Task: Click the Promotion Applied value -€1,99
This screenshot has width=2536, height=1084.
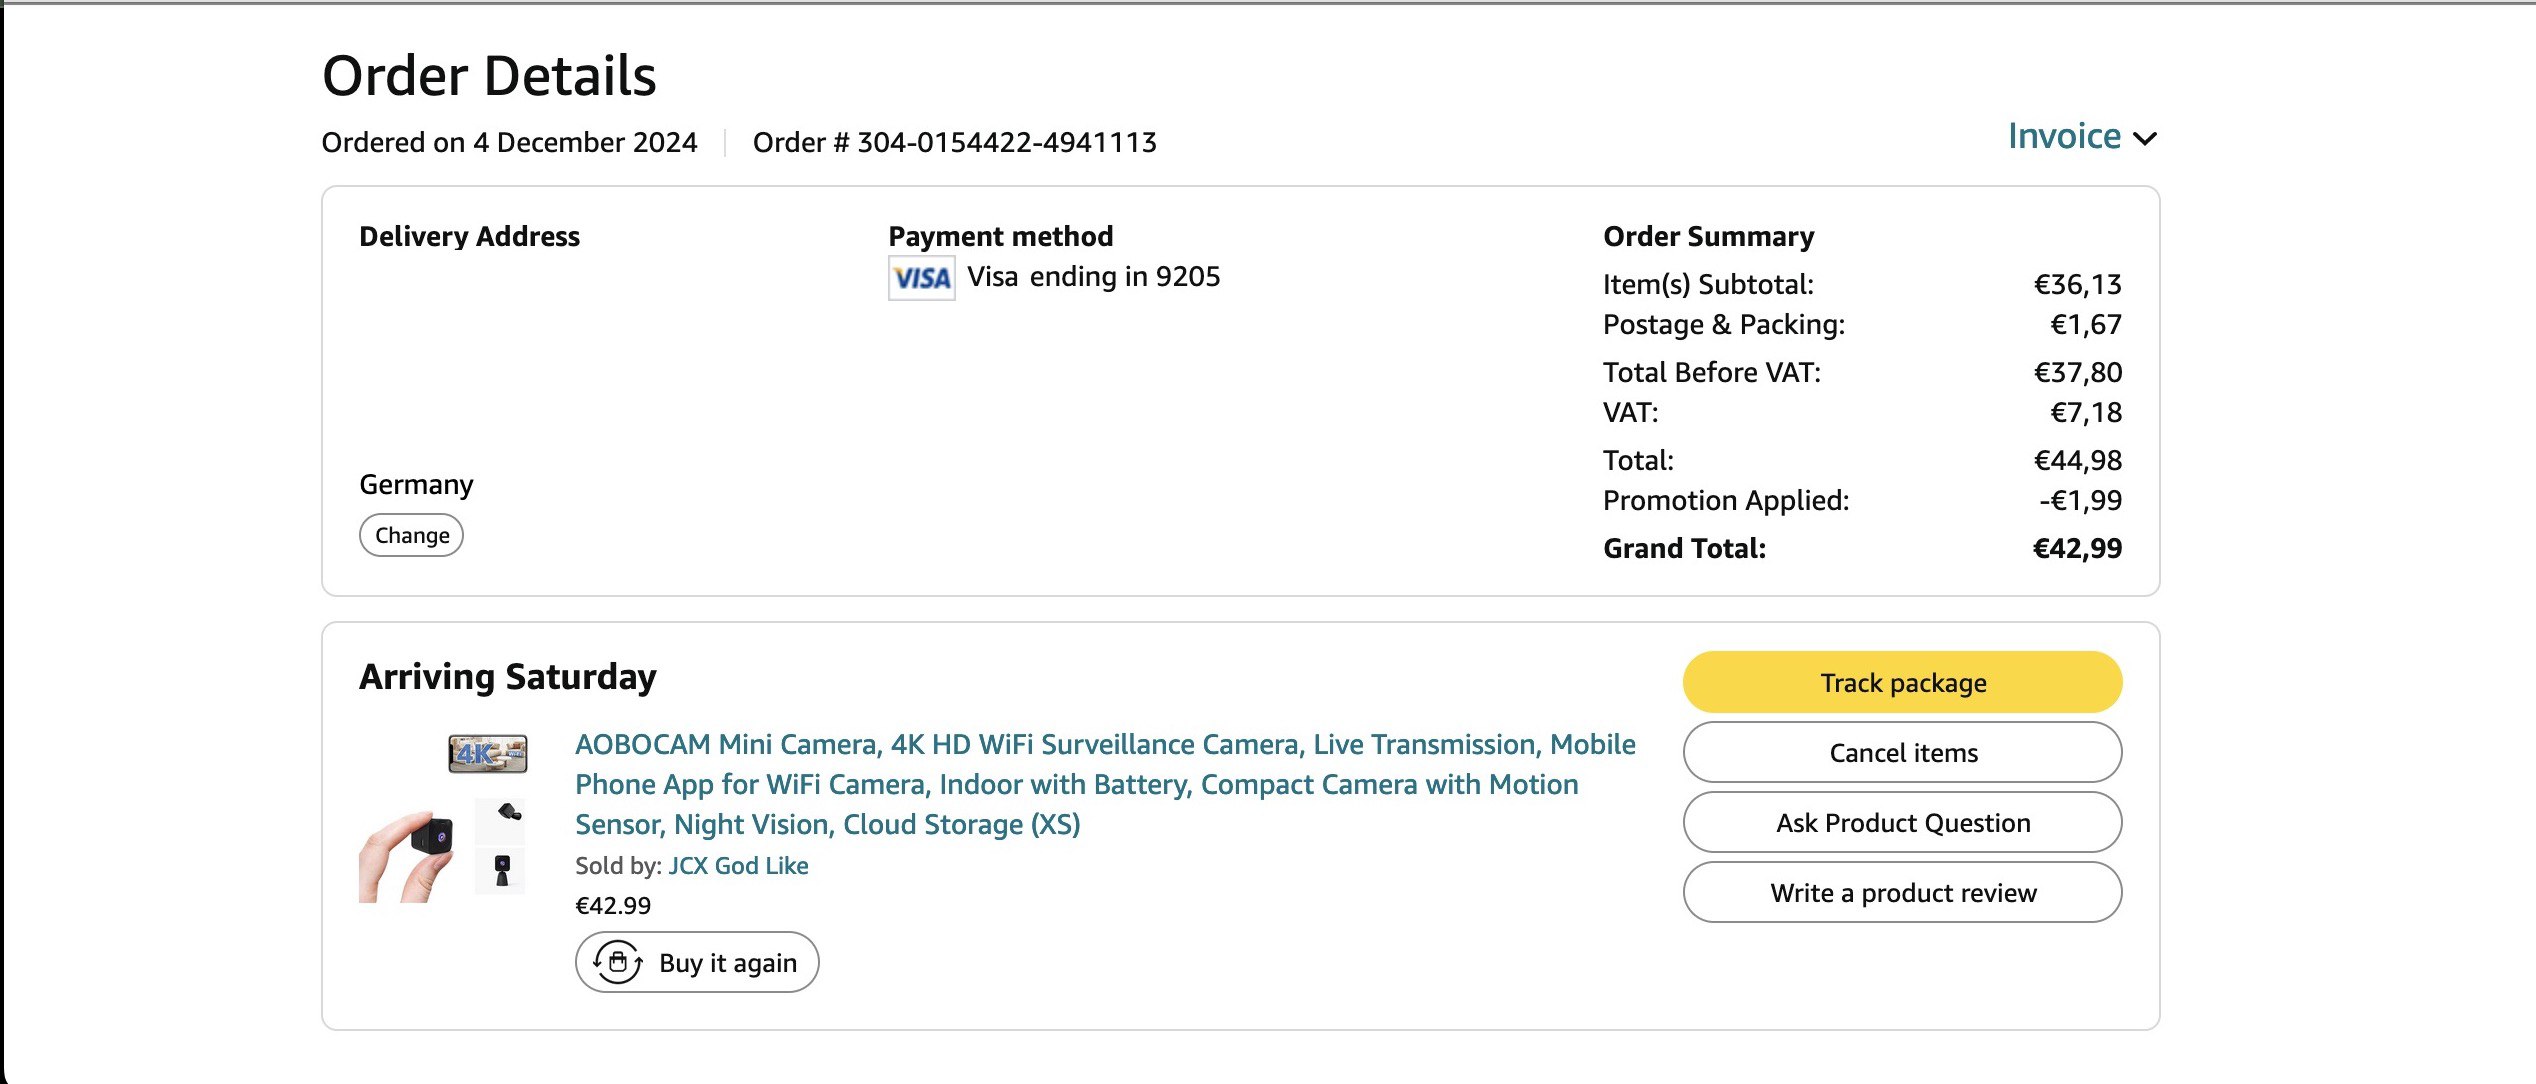Action: click(x=2080, y=500)
